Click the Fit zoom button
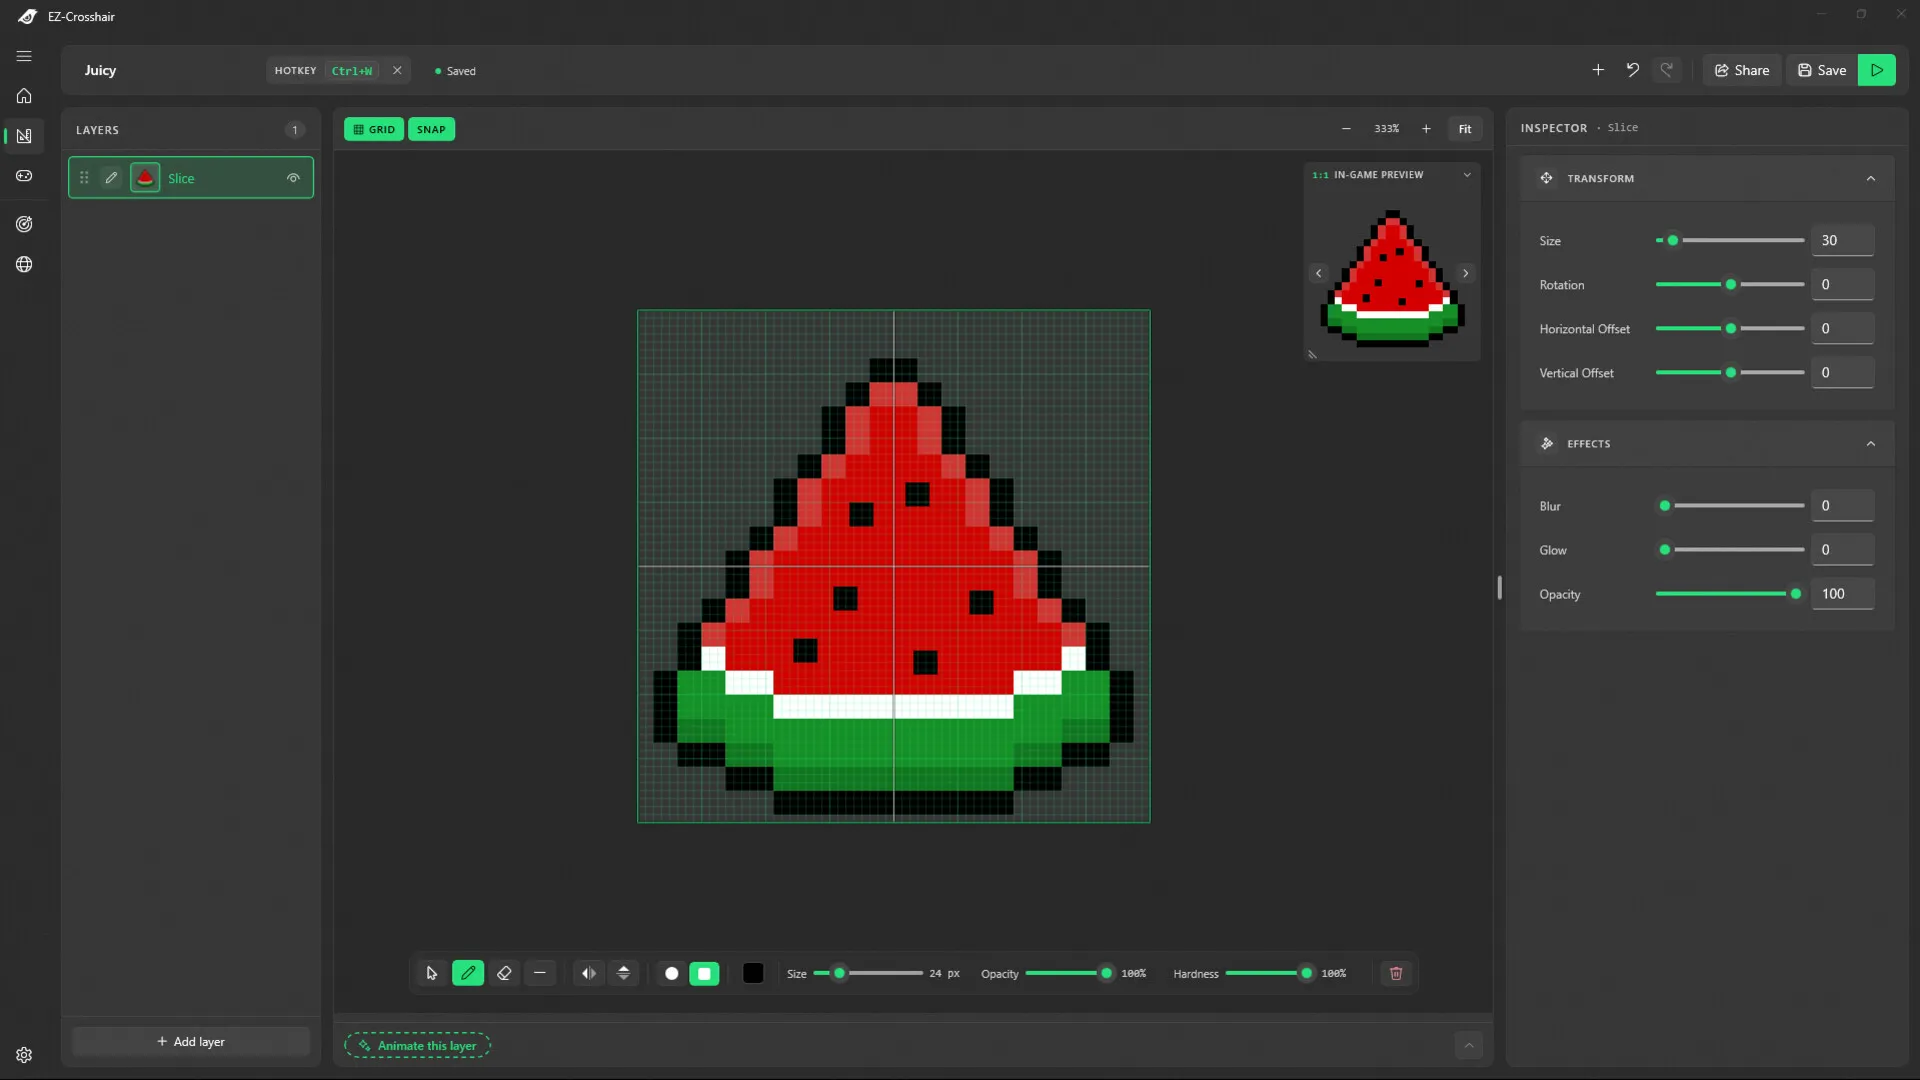Screen dimensions: 1920x1080 click(1465, 129)
